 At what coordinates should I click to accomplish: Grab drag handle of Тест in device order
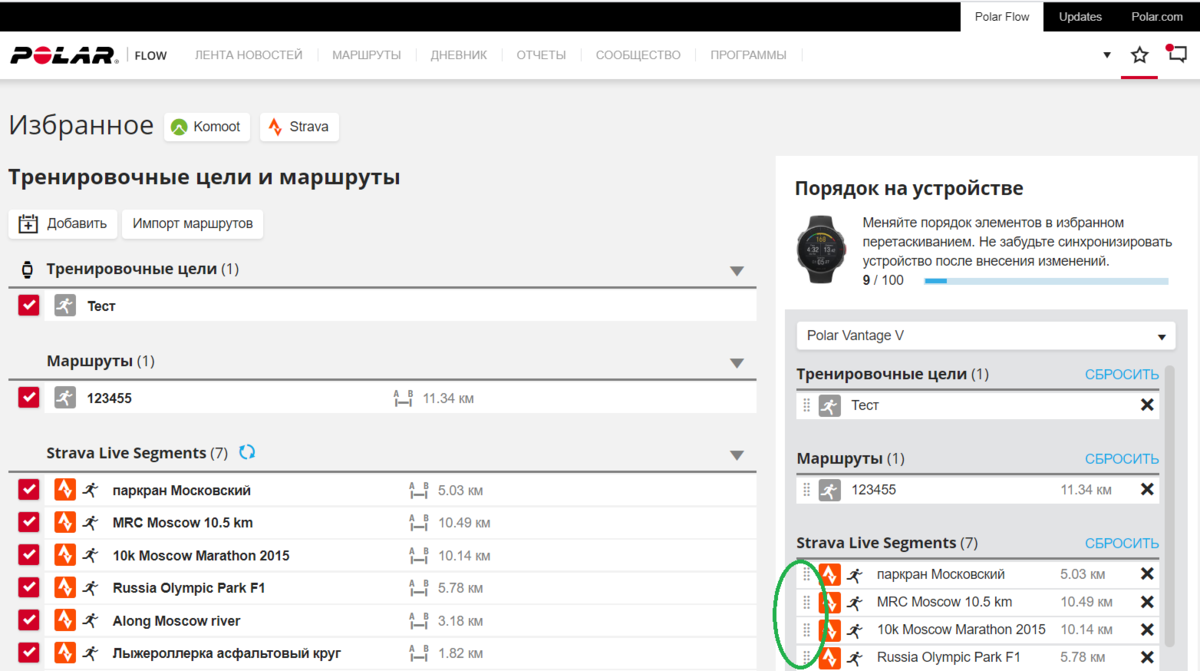point(807,405)
